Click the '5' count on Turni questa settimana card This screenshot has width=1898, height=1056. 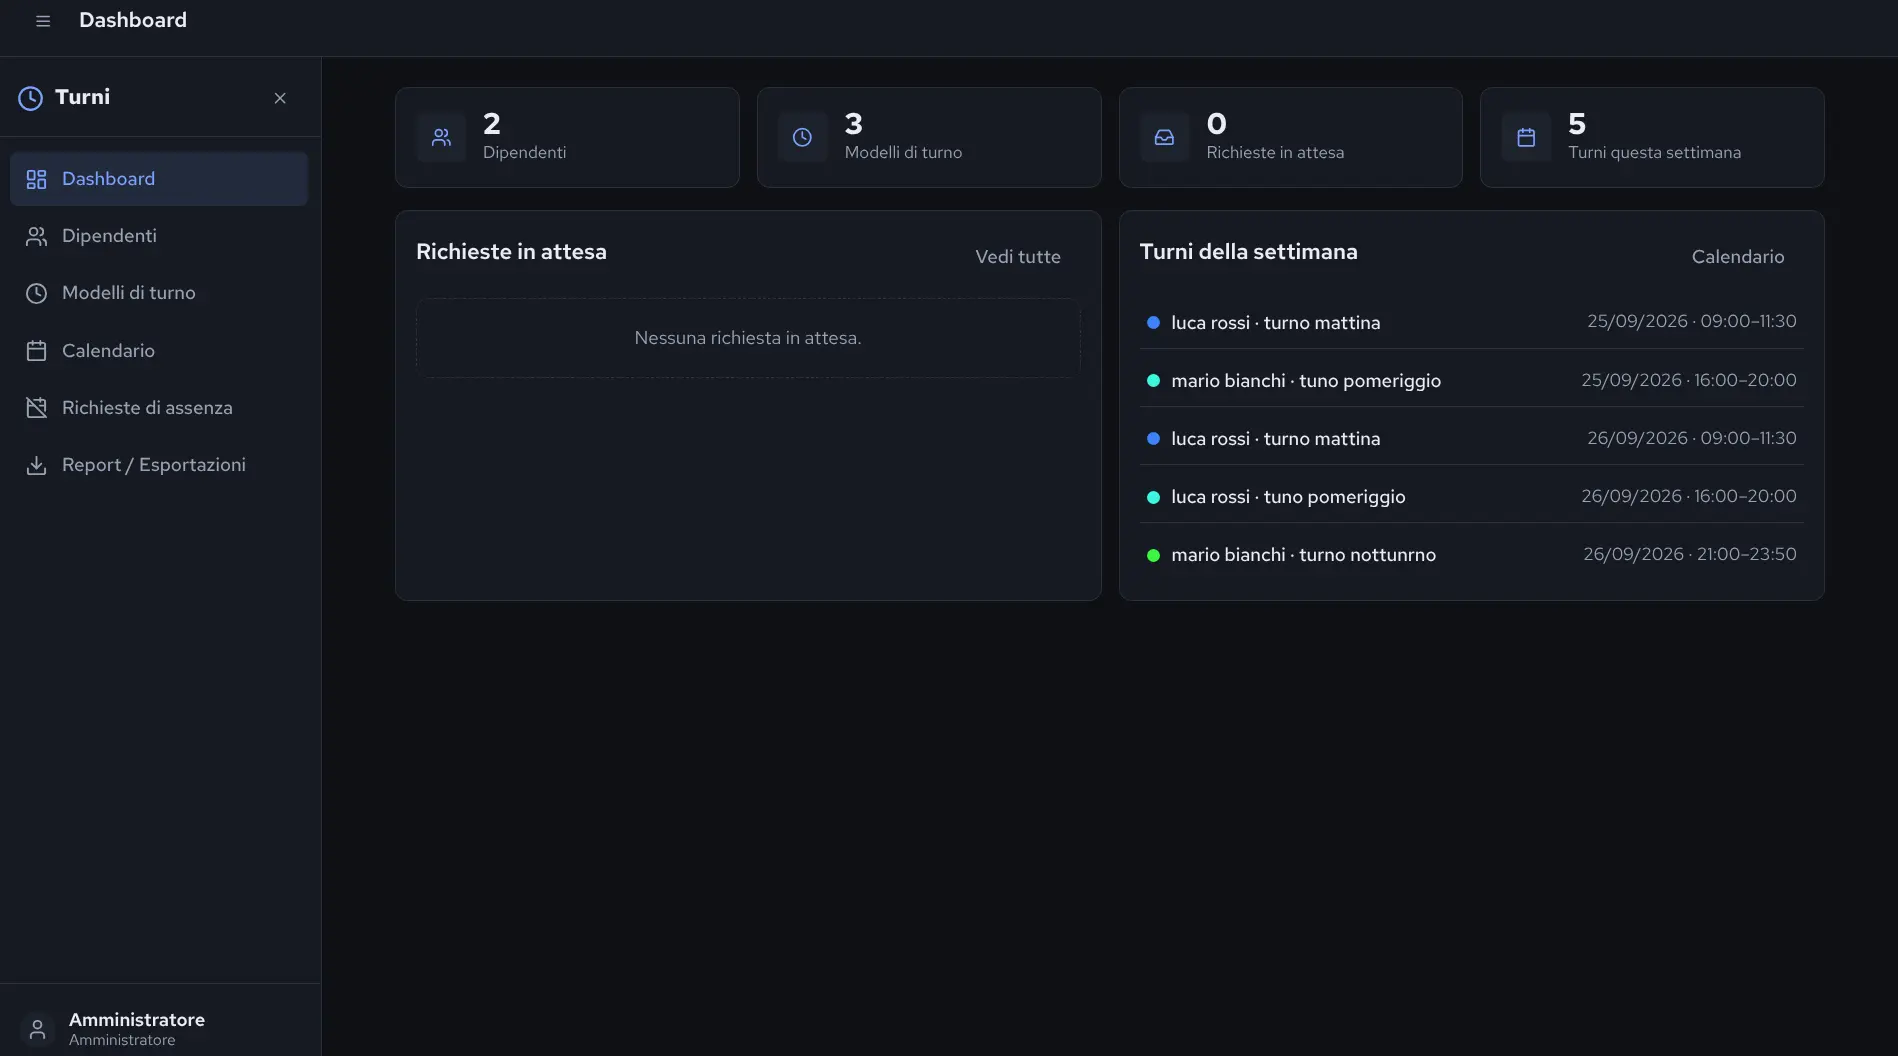[1577, 124]
